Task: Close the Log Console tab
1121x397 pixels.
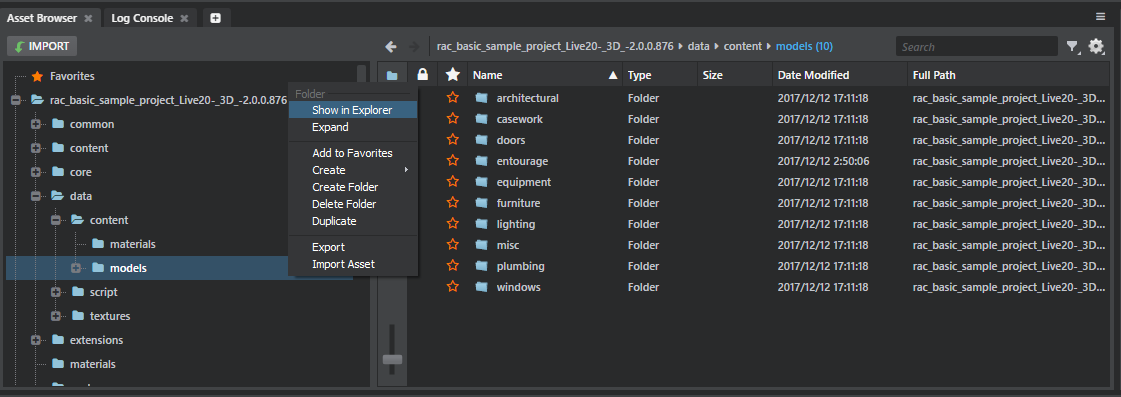Action: pos(184,19)
